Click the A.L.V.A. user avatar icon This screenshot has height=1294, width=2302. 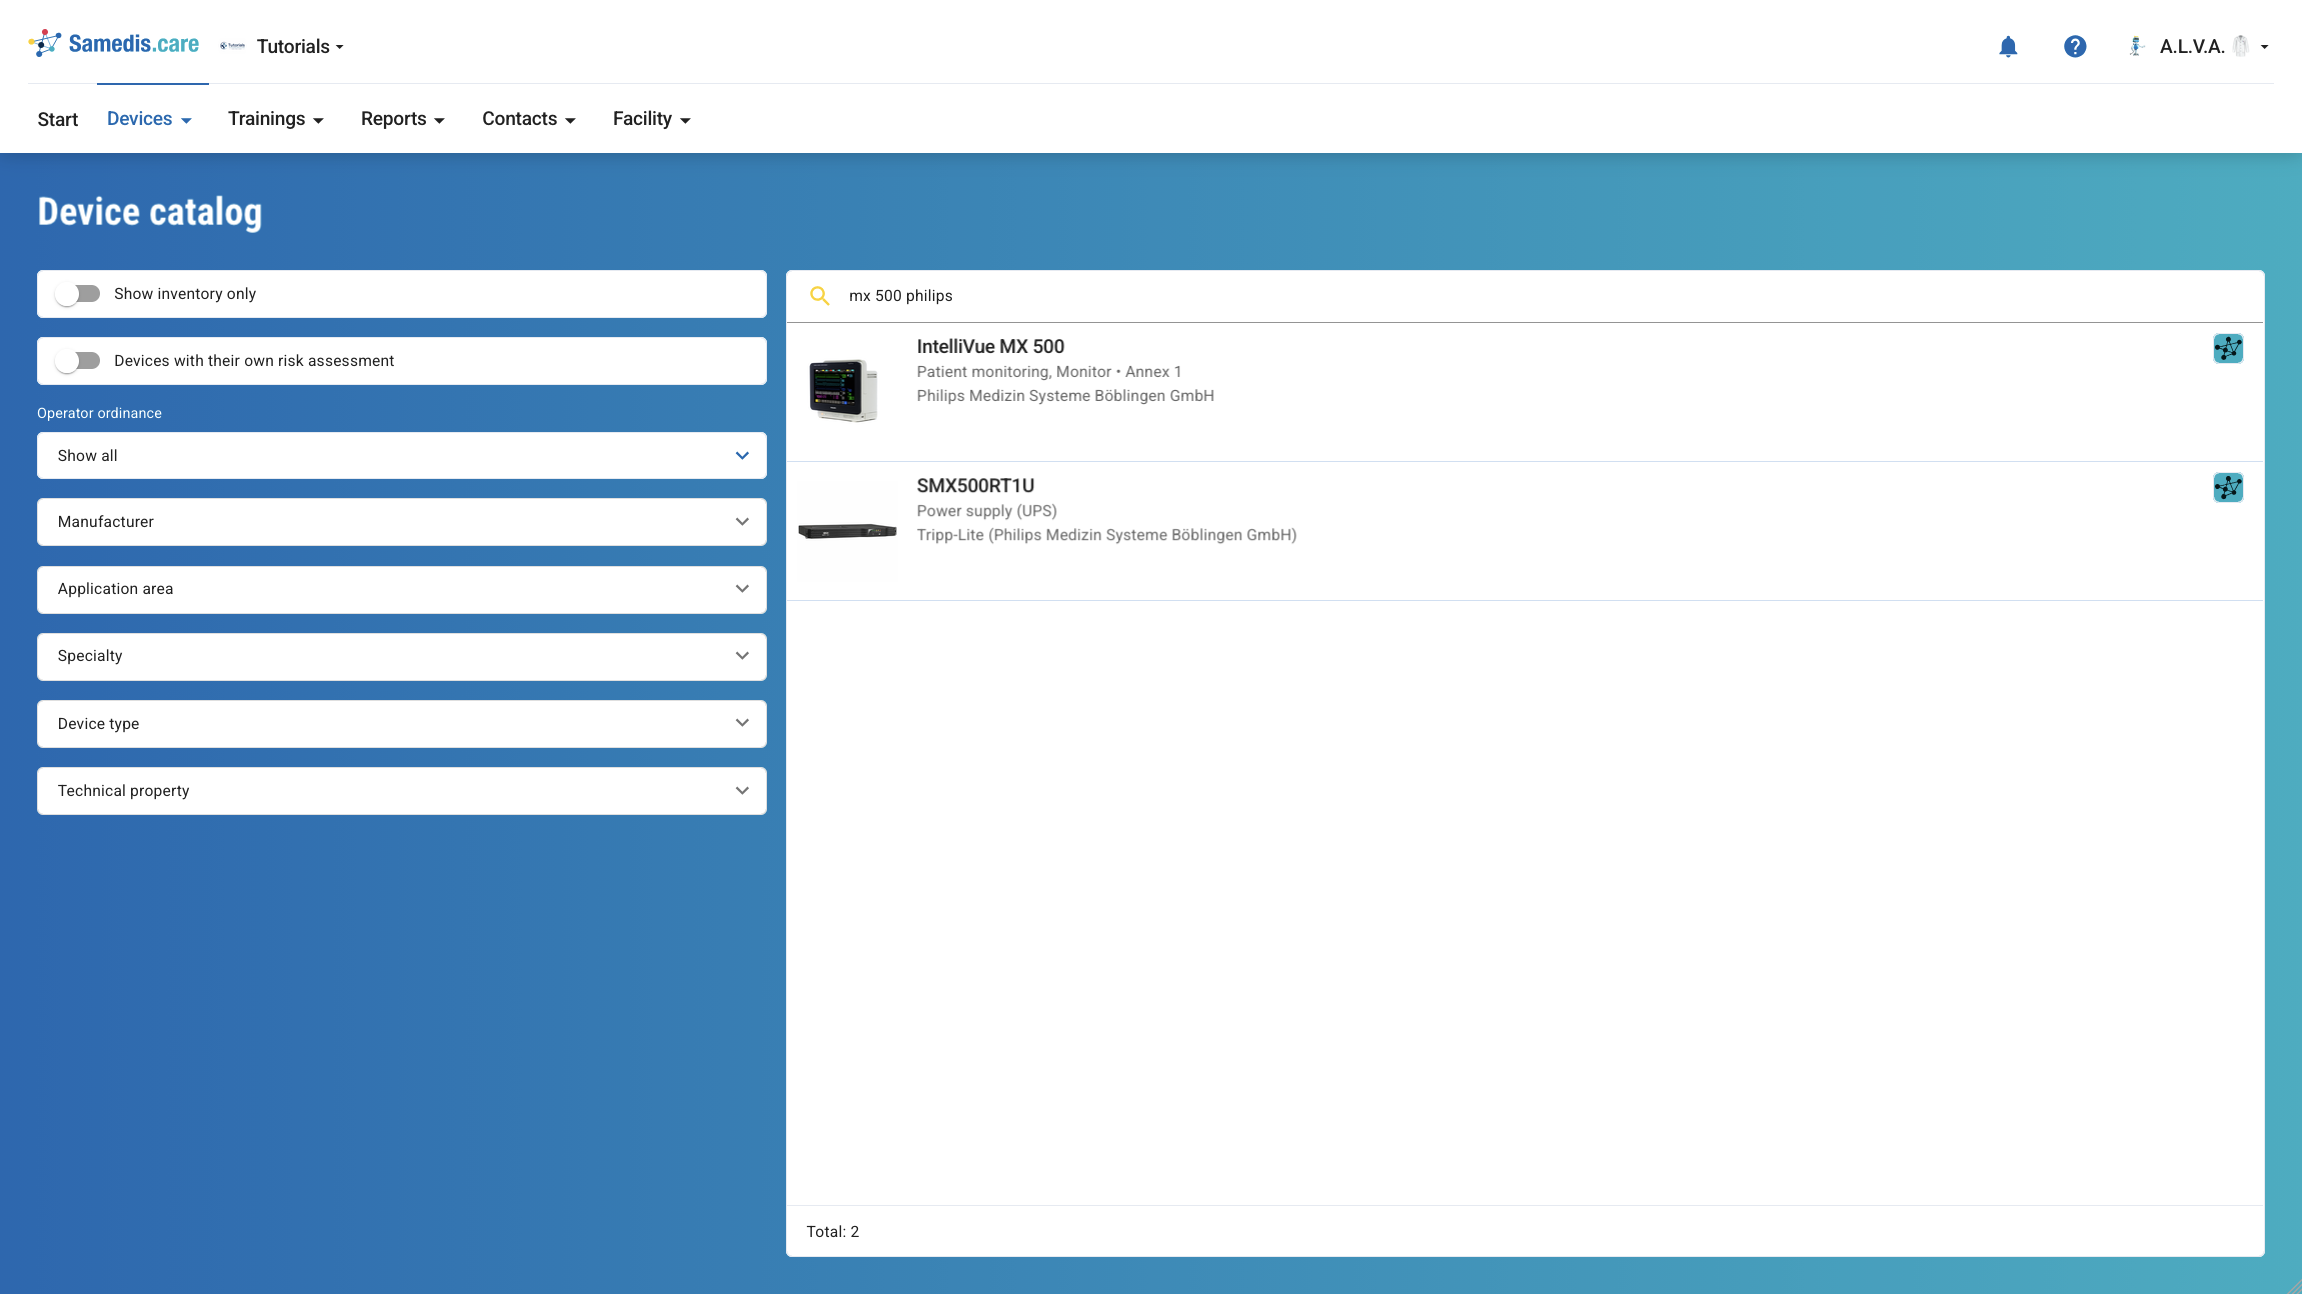[x=2136, y=46]
